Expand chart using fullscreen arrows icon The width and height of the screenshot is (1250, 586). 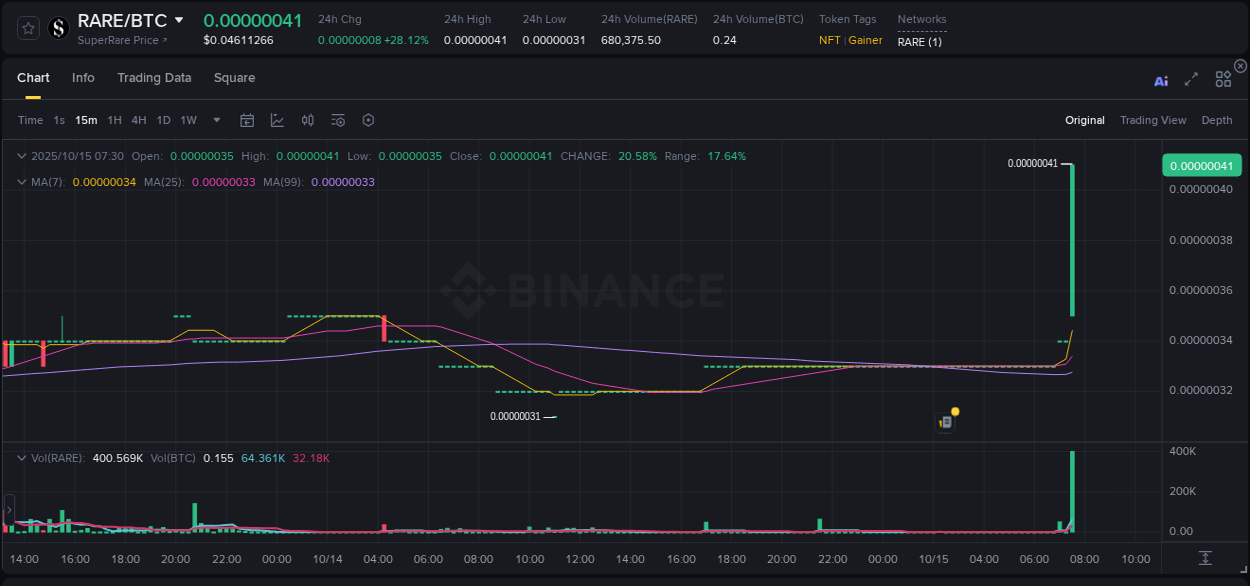(1192, 79)
